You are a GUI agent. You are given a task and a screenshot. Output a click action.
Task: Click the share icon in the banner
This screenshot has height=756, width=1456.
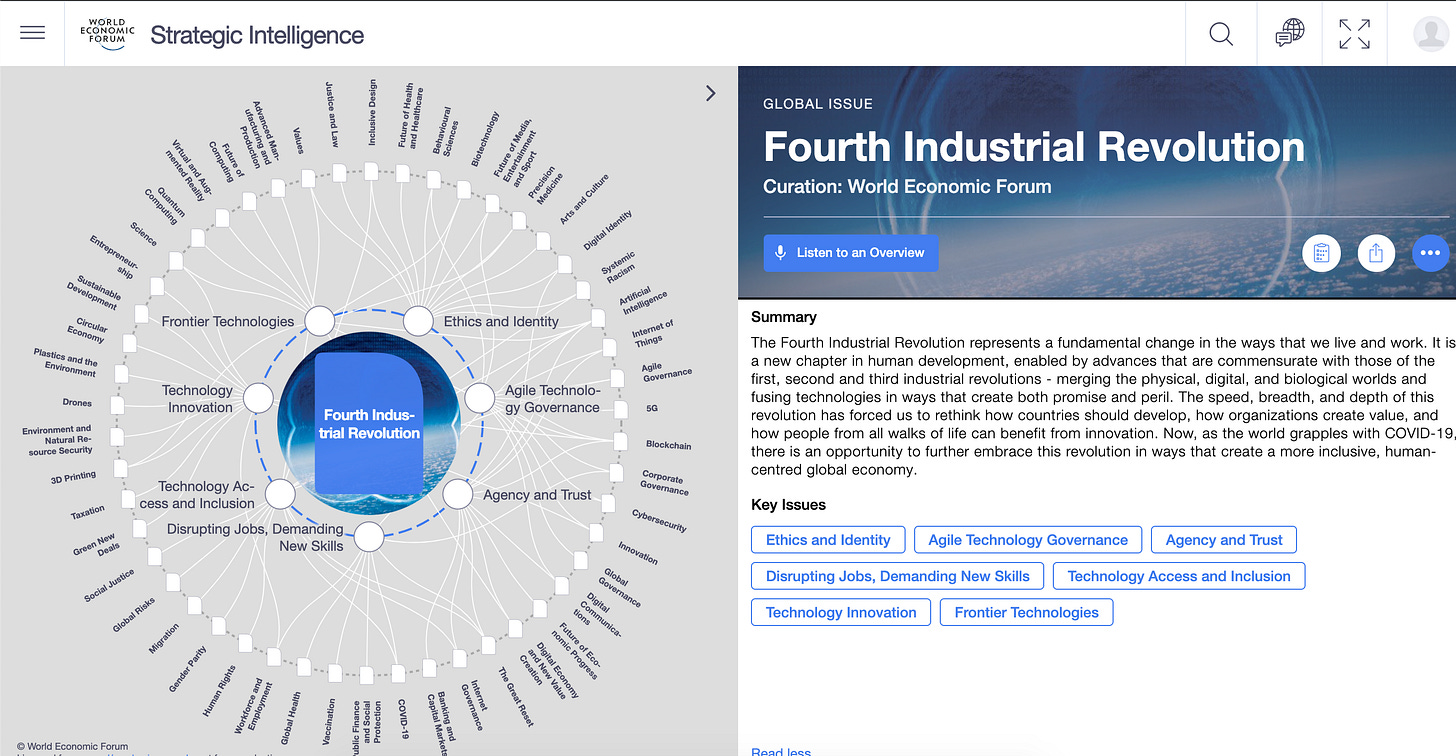click(x=1376, y=253)
